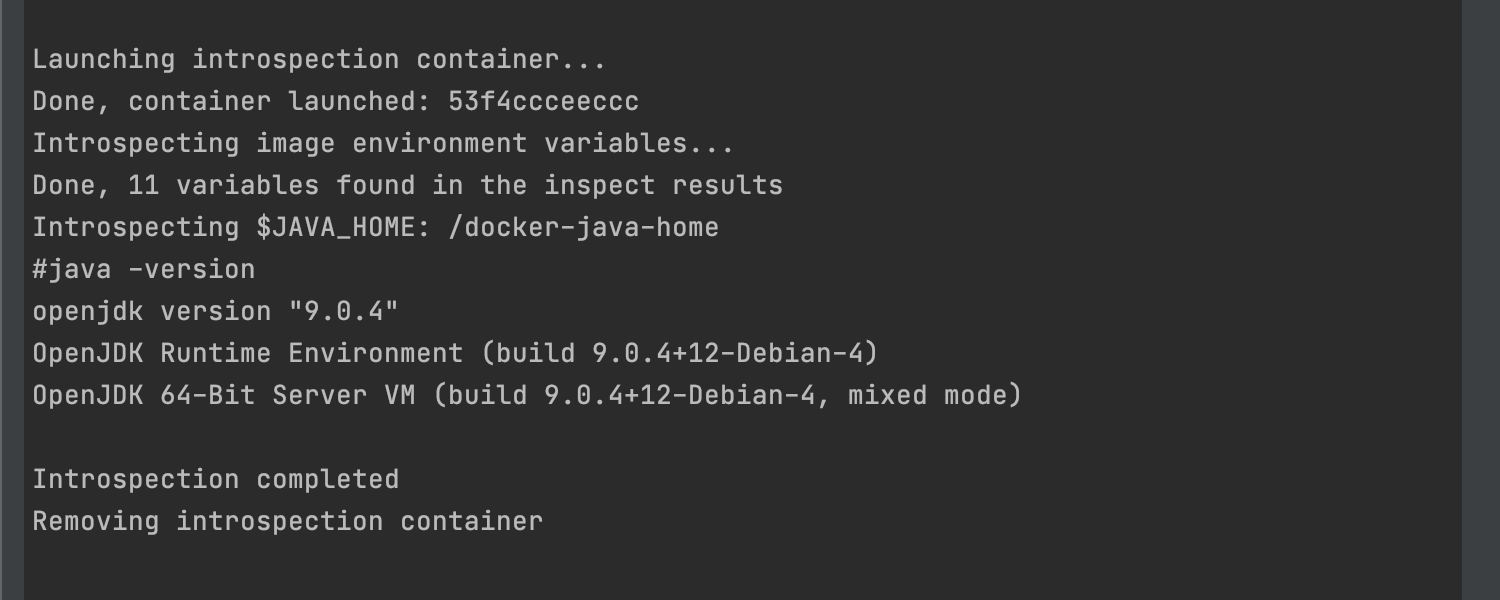
Task: Click the "Launching introspection container..." log line
Action: click(x=319, y=60)
